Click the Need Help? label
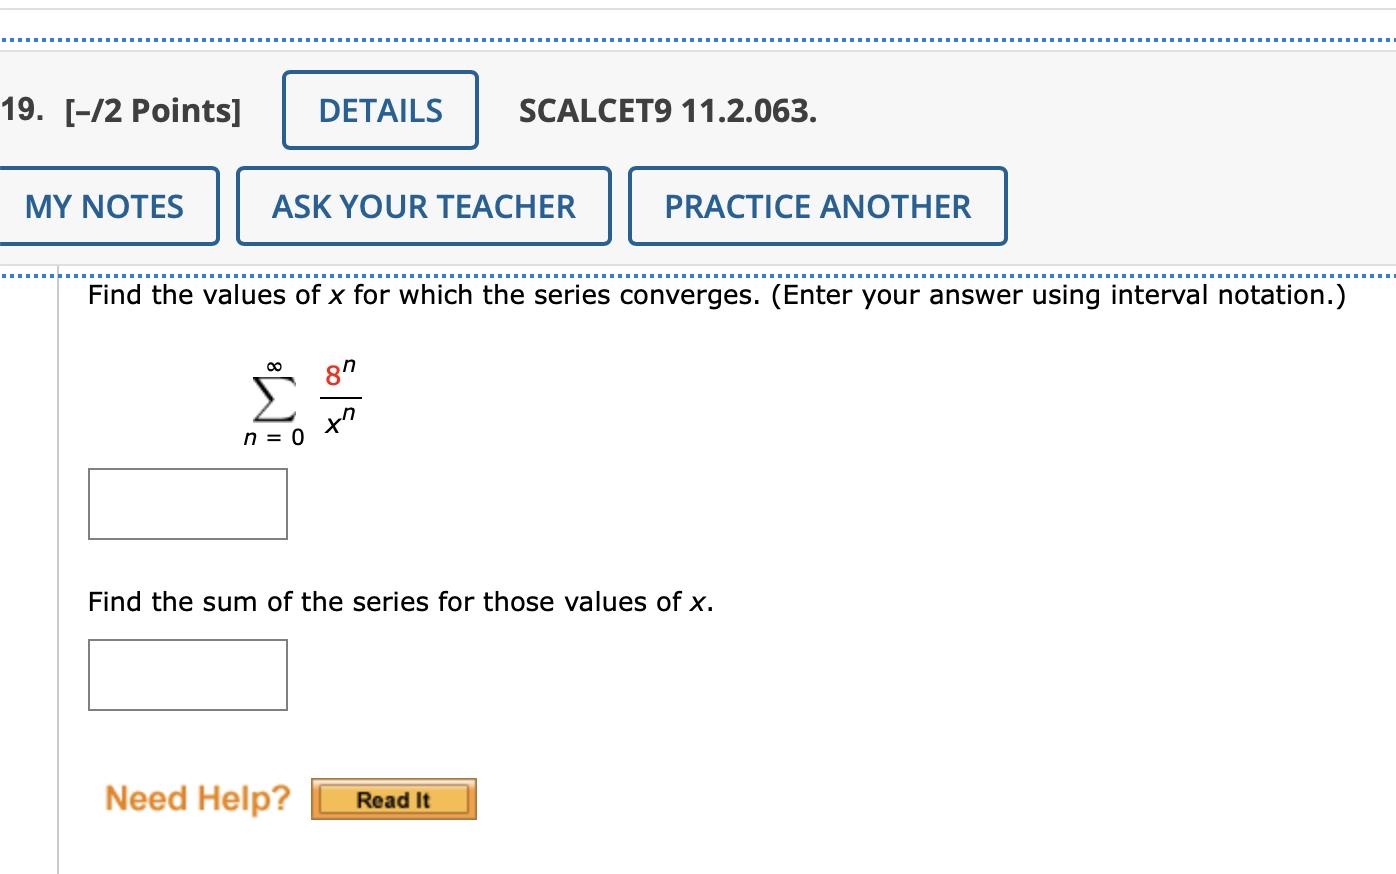This screenshot has height=874, width=1396. pos(196,797)
